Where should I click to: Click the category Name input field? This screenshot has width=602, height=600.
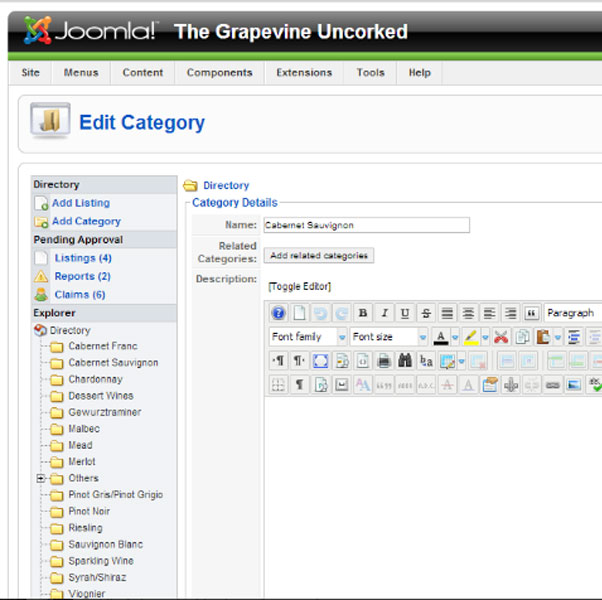tap(365, 226)
